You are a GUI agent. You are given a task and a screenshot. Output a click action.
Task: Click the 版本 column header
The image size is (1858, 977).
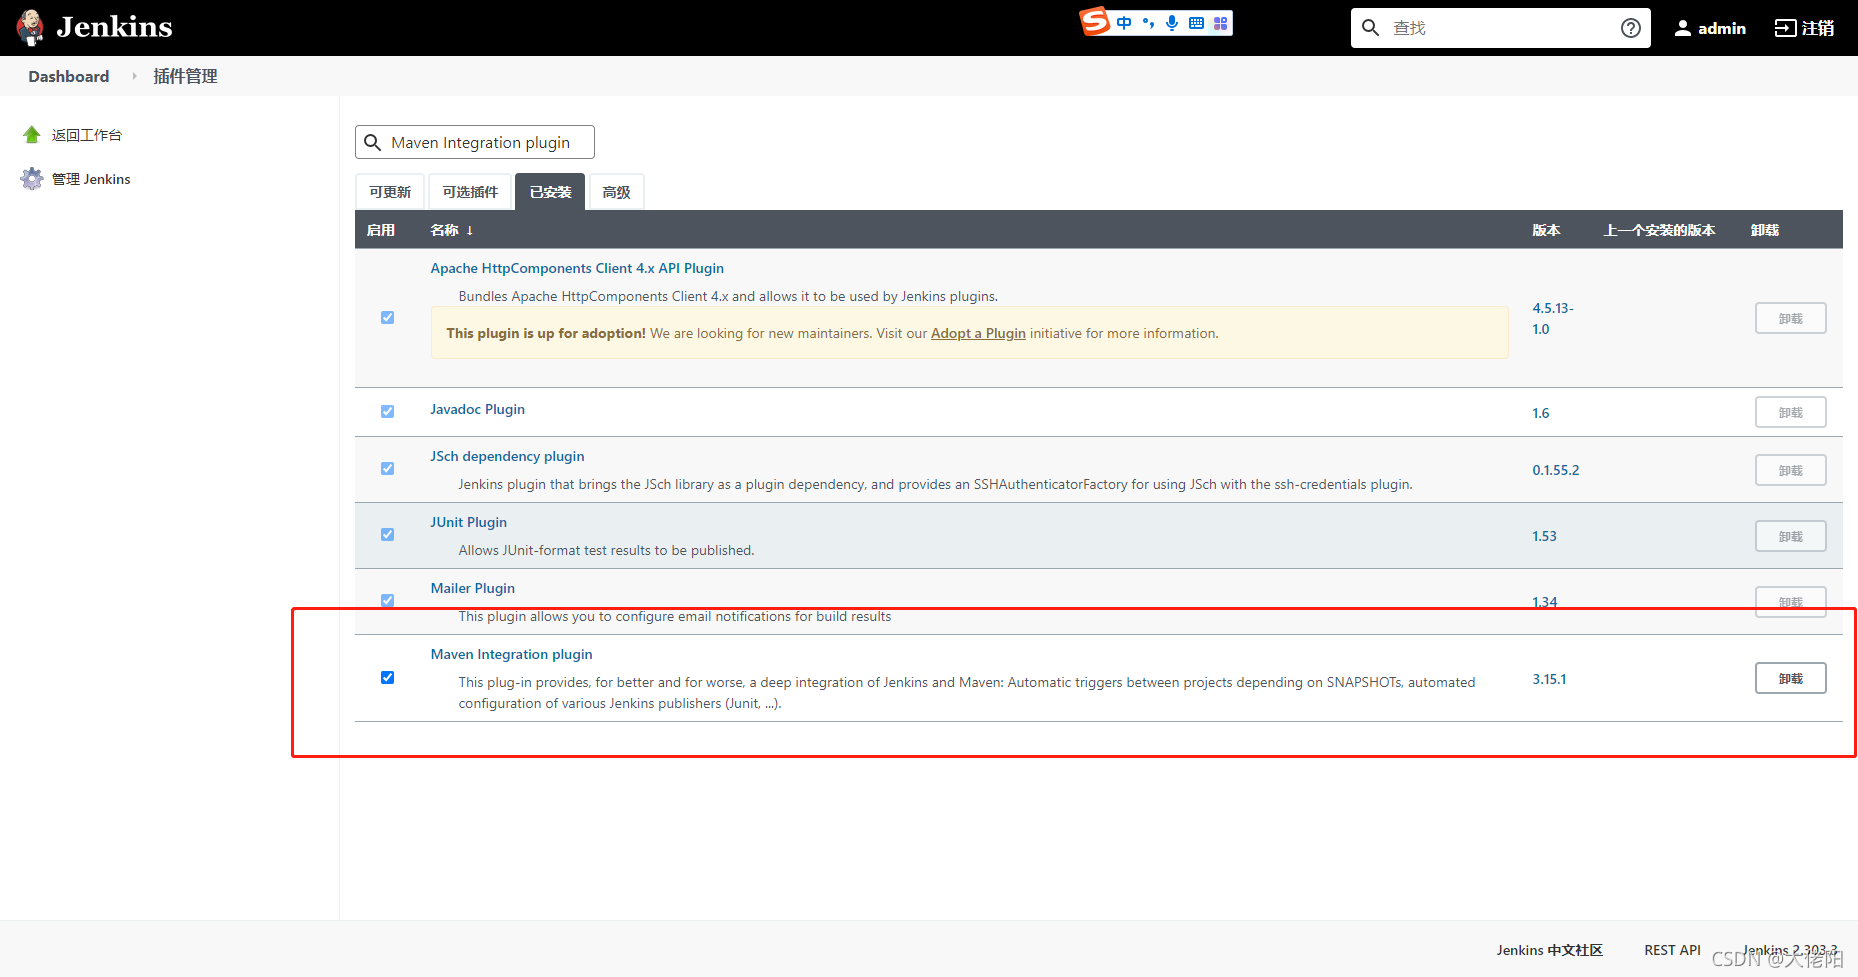click(1546, 230)
